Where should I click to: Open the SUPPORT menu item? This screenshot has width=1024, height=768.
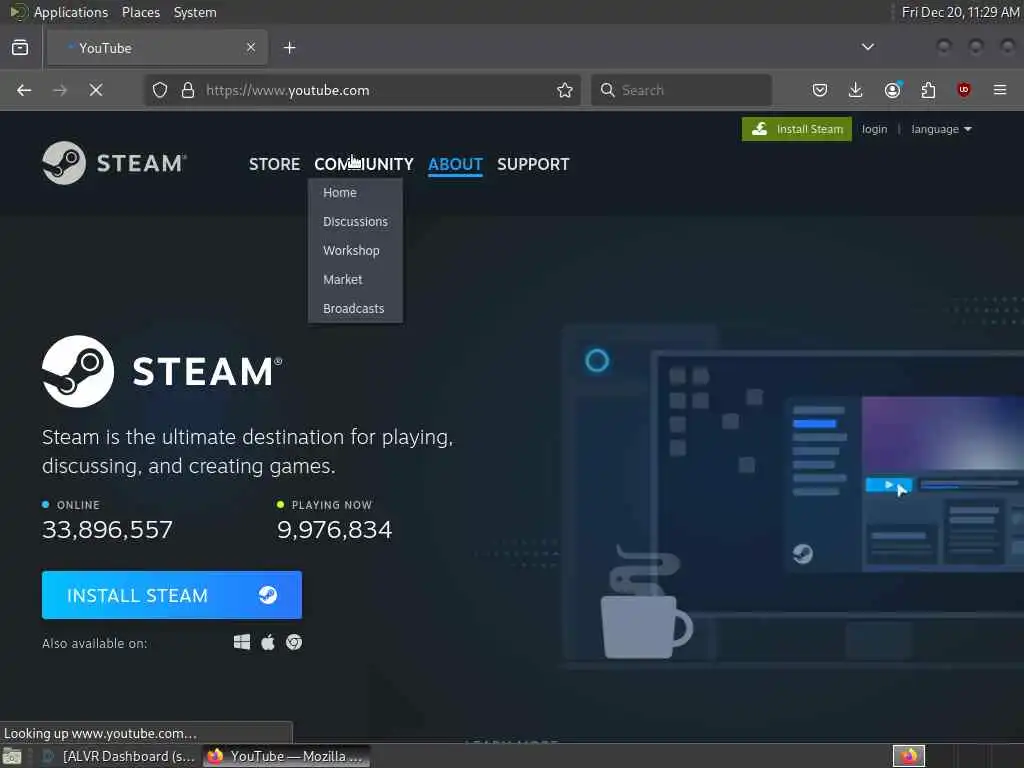point(533,165)
